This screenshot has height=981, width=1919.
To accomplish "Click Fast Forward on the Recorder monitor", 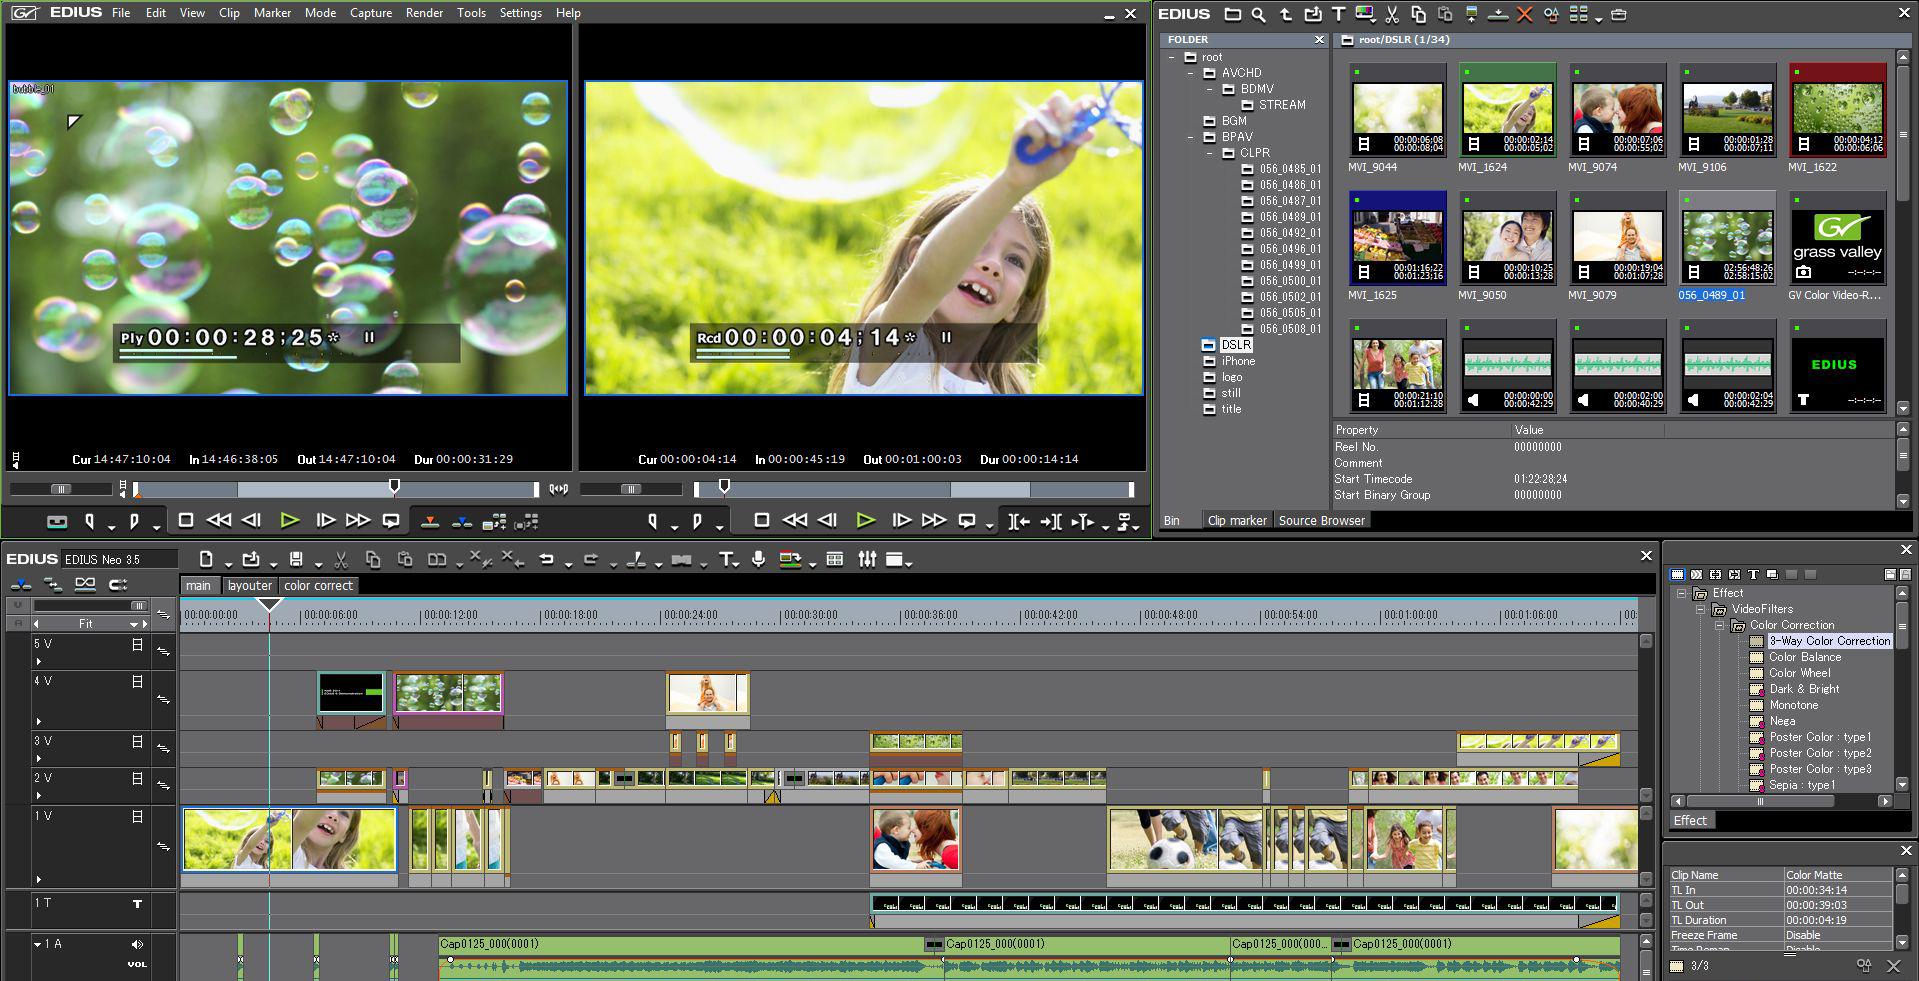I will (x=933, y=520).
